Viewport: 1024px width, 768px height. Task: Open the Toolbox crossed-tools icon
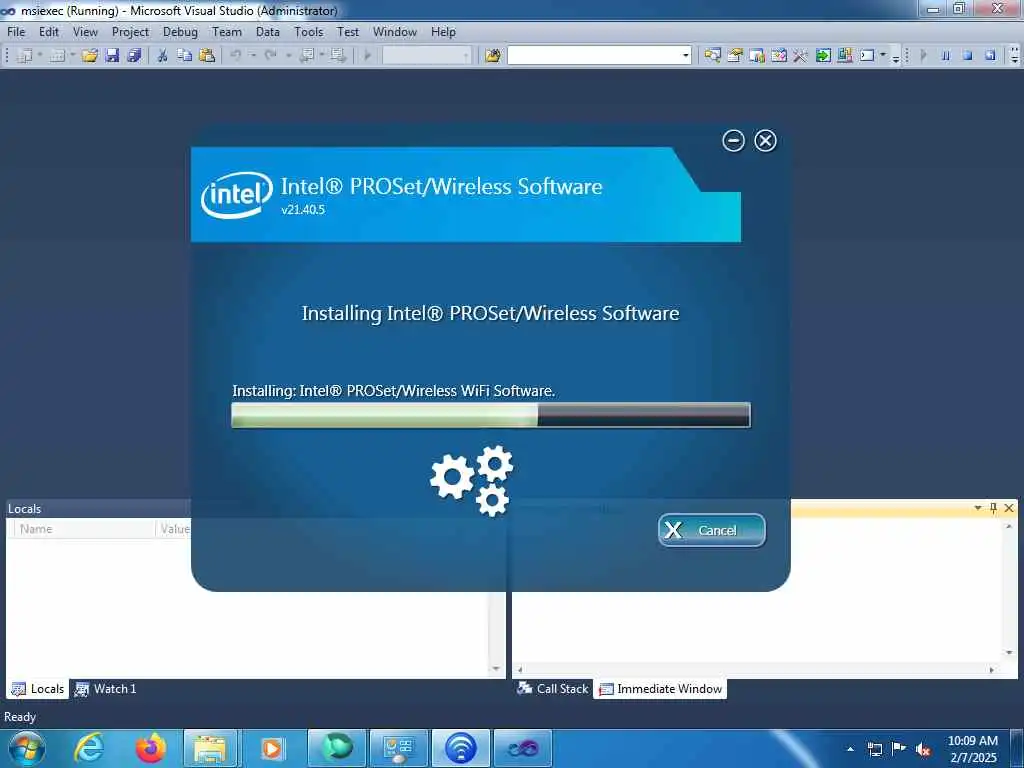pos(801,56)
